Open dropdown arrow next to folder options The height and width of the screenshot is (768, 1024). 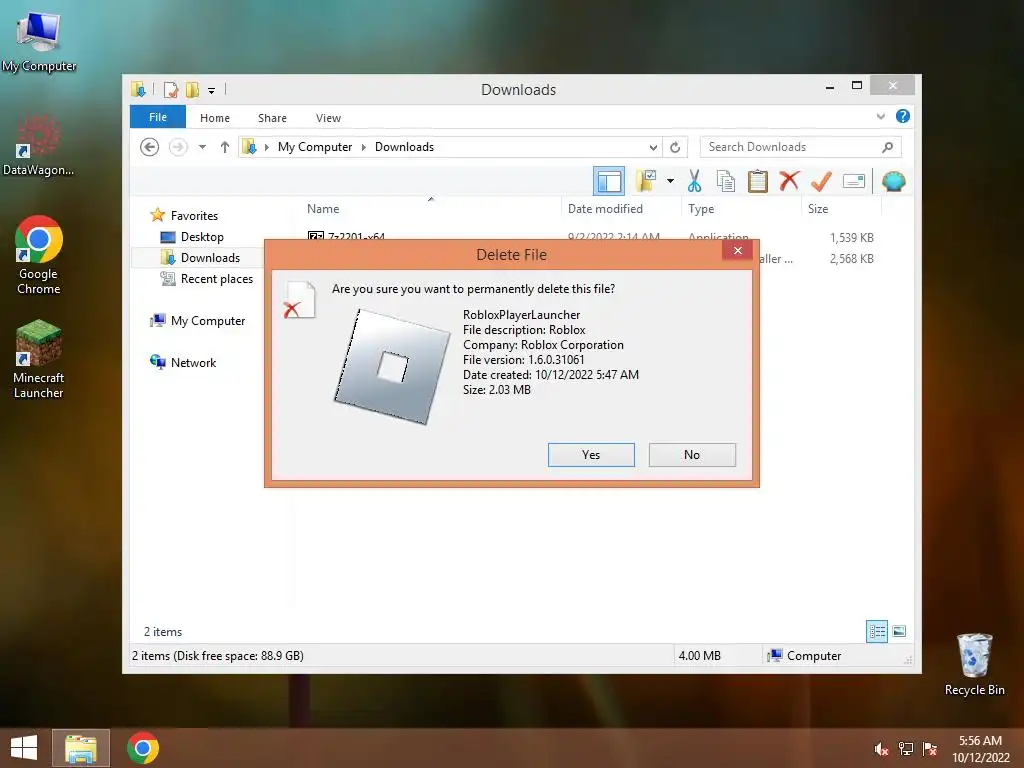tap(671, 181)
